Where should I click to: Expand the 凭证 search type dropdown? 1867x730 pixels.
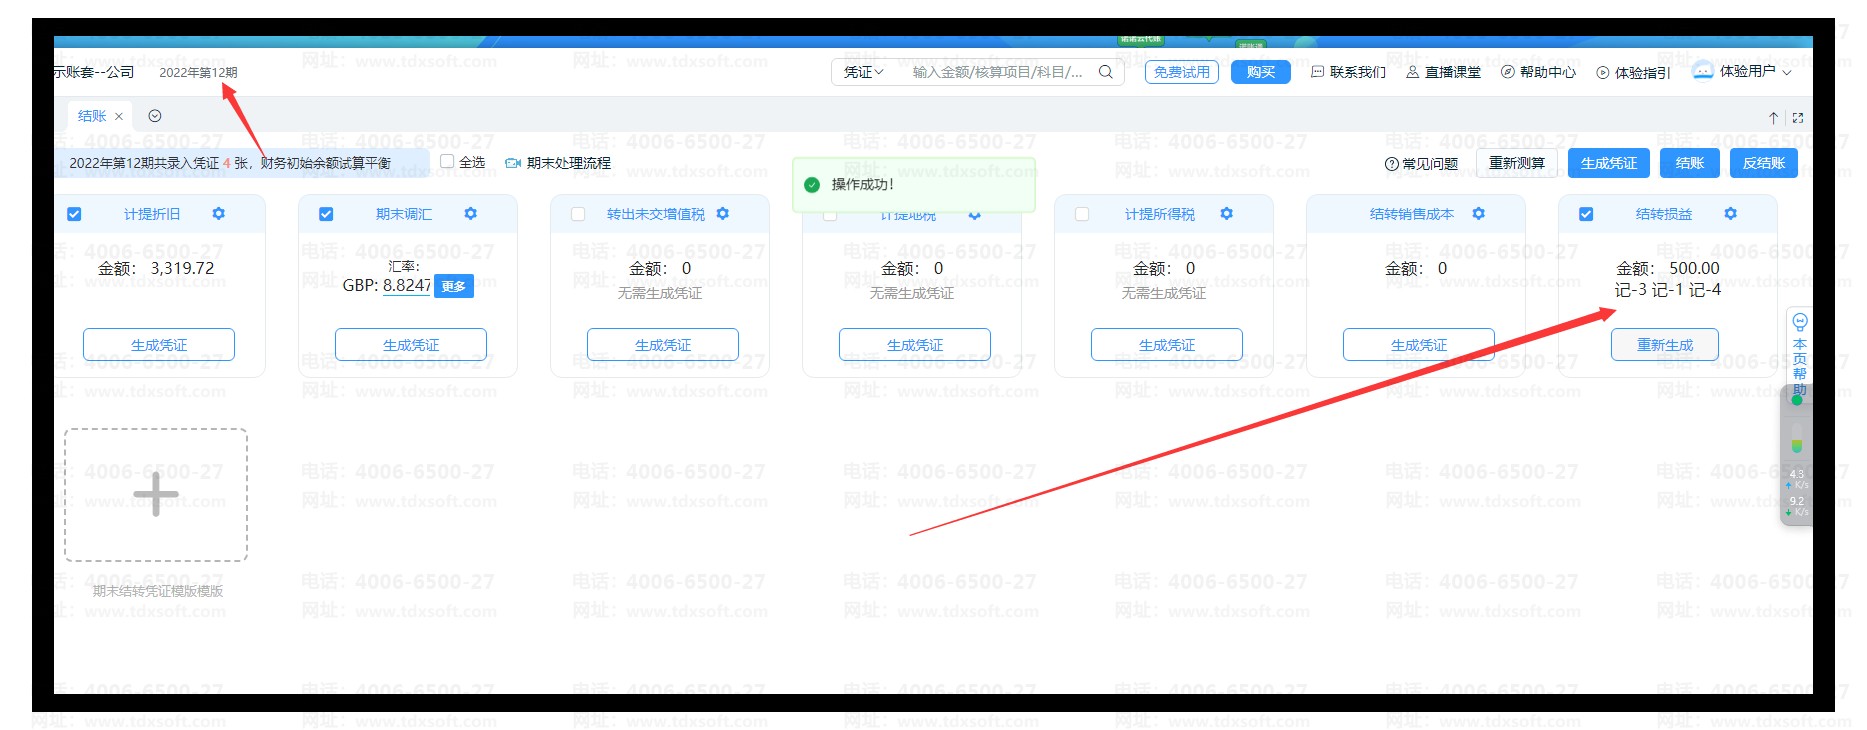pyautogui.click(x=863, y=72)
